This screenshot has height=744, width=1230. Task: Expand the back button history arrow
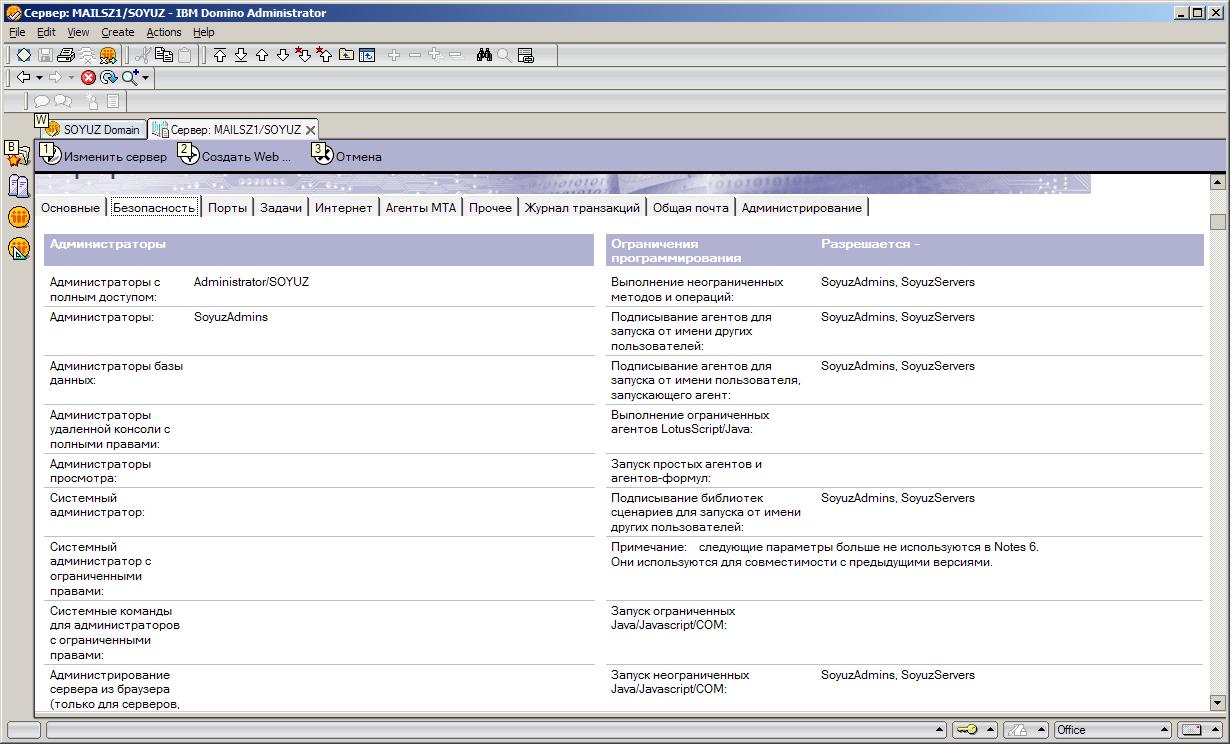pos(39,78)
